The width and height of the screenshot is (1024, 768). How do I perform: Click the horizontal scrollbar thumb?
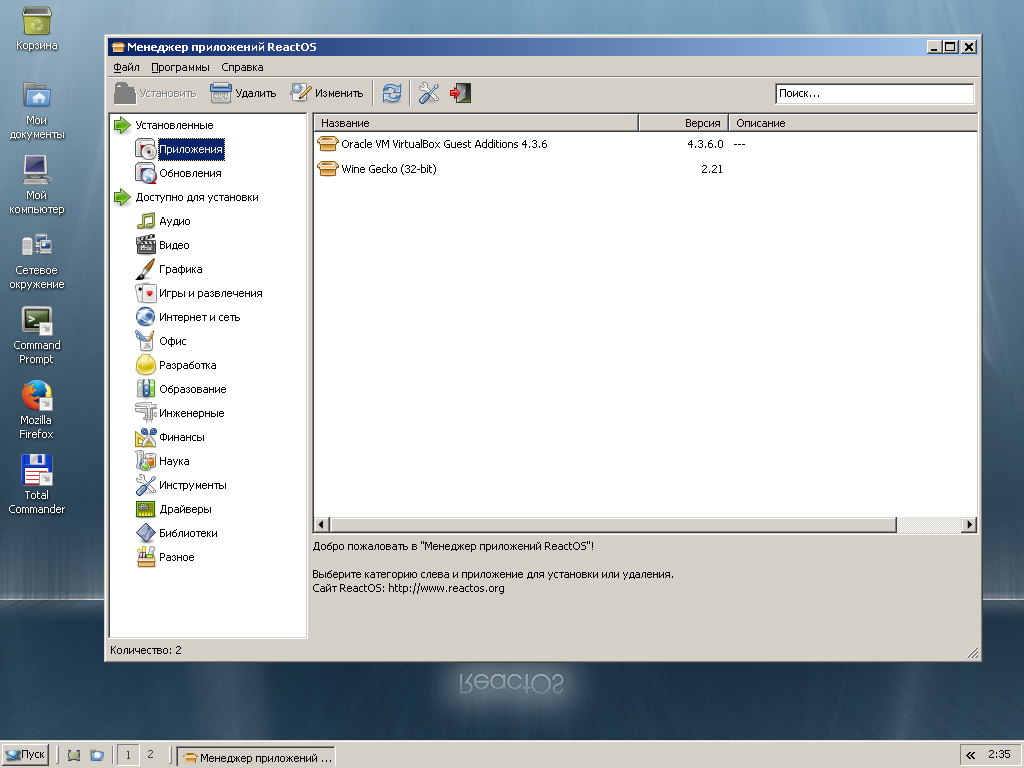pos(613,524)
